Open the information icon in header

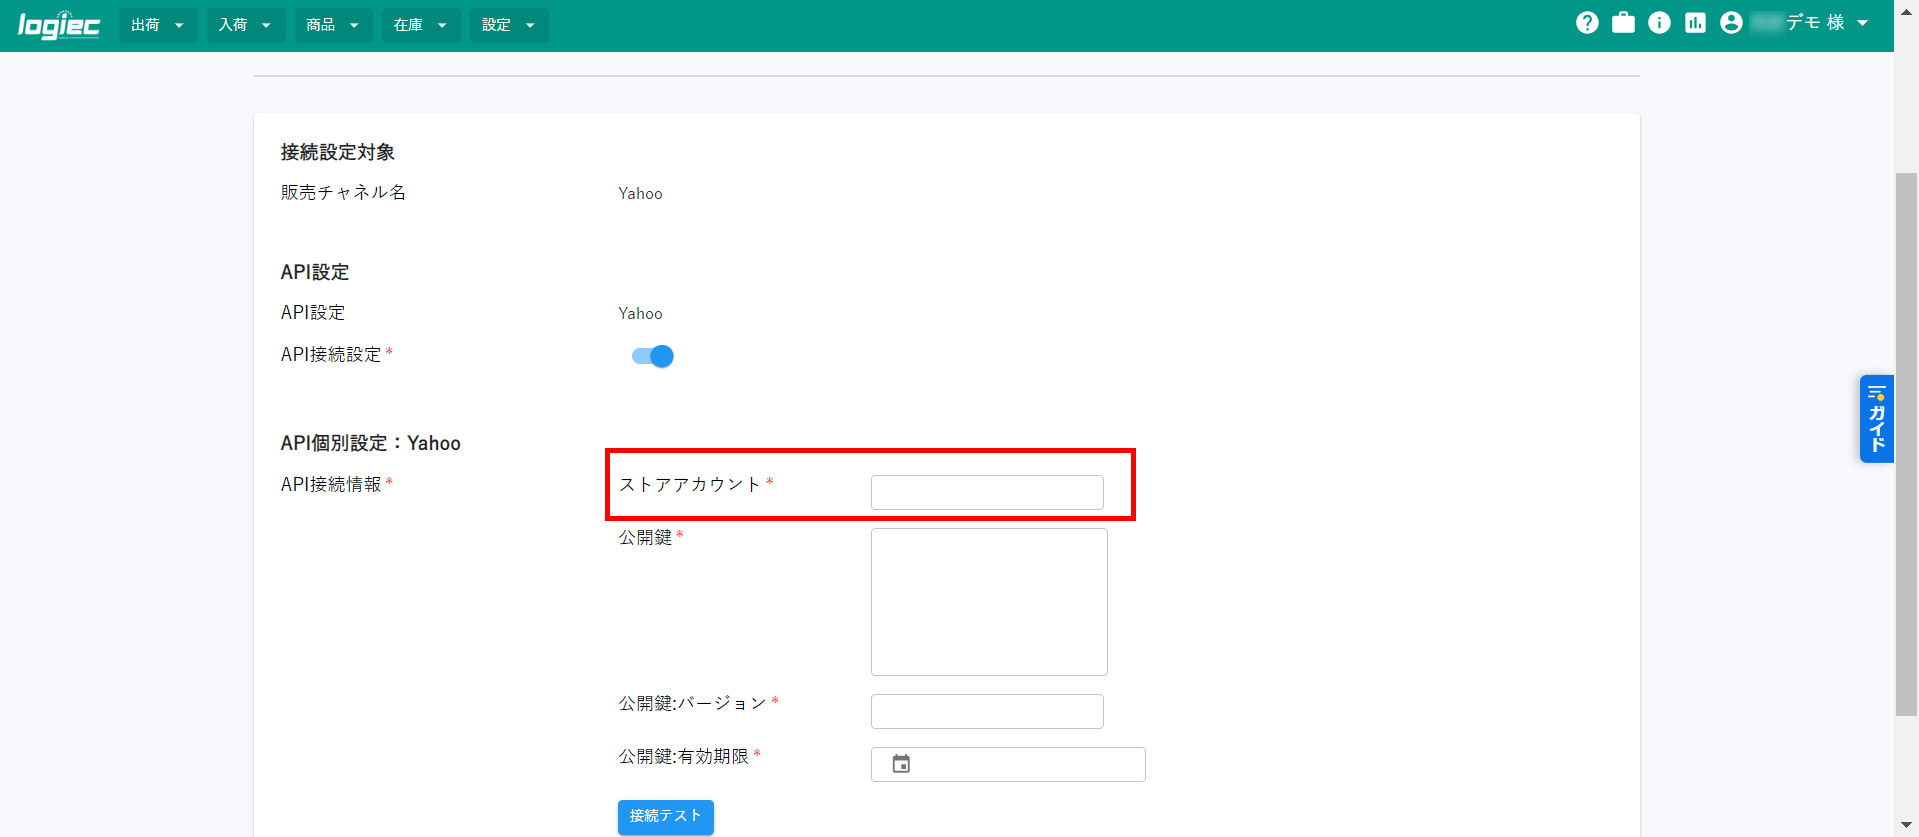1659,23
